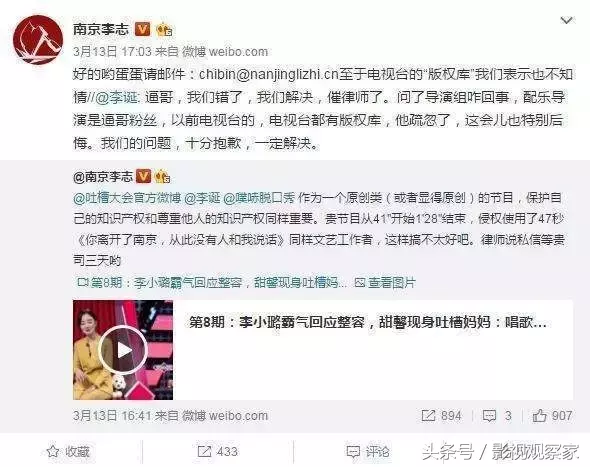Click the repost icon showing 894
Image resolution: width=590 pixels, height=467 pixels.
tap(441, 416)
